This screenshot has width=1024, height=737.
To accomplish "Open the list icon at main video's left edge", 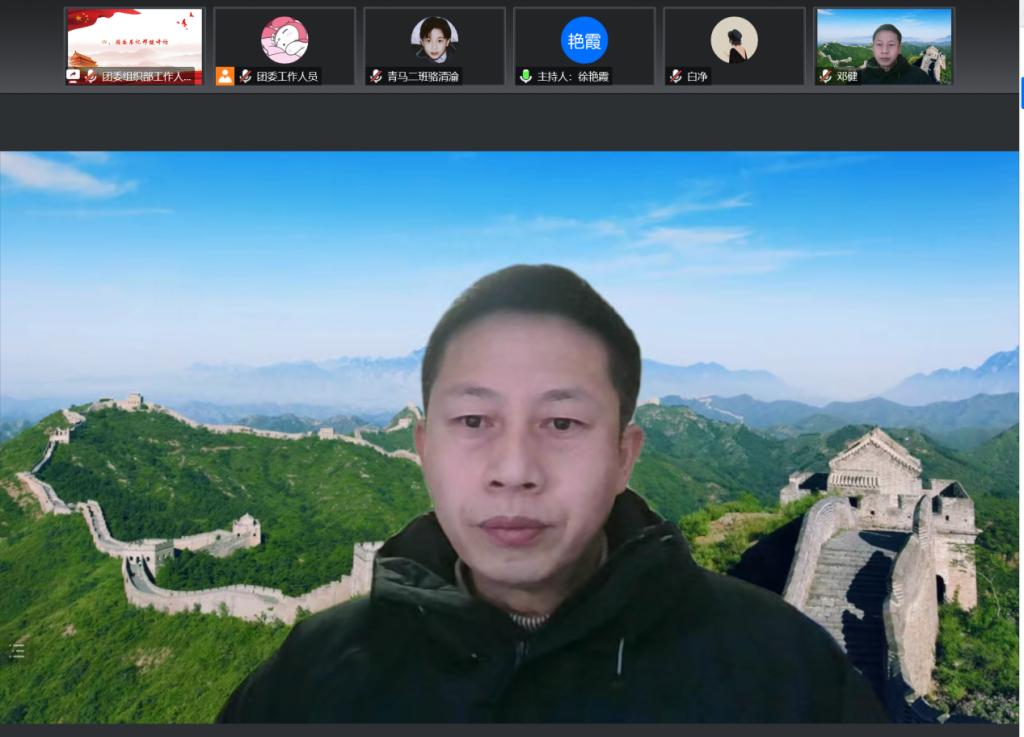I will (x=16, y=651).
